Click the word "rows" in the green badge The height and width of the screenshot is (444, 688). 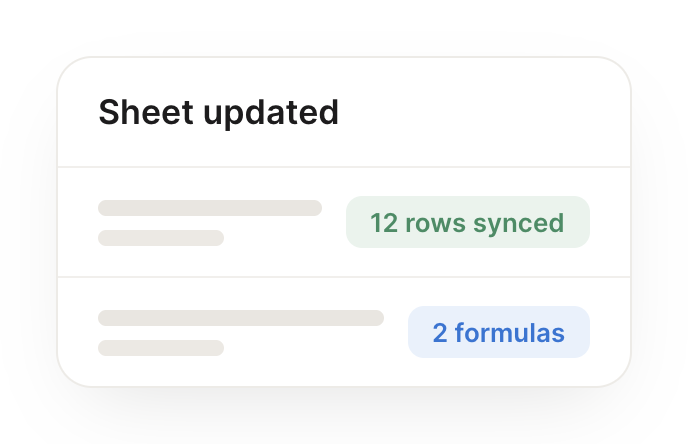(x=435, y=224)
